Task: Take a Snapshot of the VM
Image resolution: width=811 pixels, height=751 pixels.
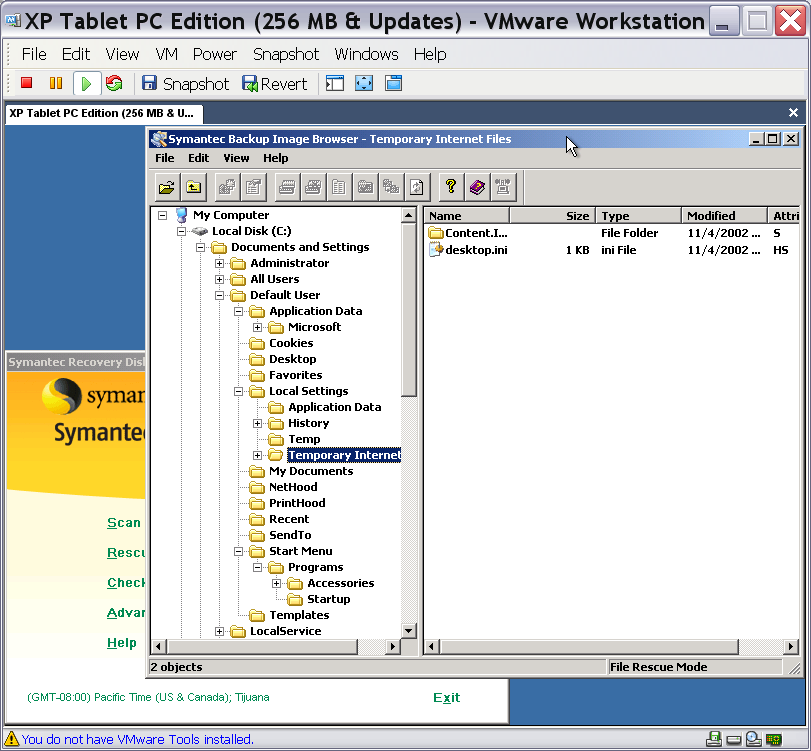Action: click(x=185, y=84)
